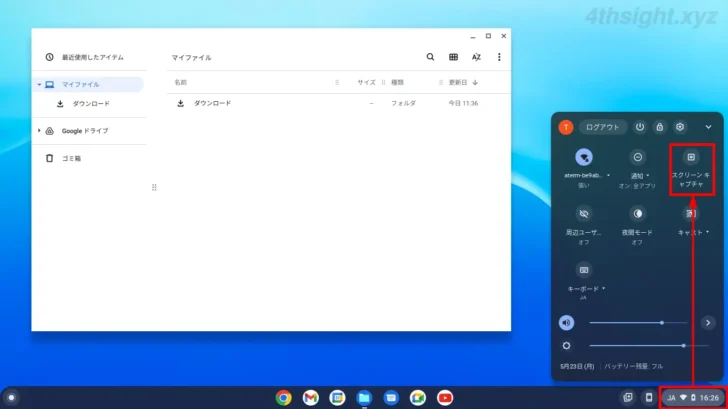Image resolution: width=728 pixels, height=409 pixels.
Task: Select the ダウンロード folder row in file list
Action: tap(339, 103)
